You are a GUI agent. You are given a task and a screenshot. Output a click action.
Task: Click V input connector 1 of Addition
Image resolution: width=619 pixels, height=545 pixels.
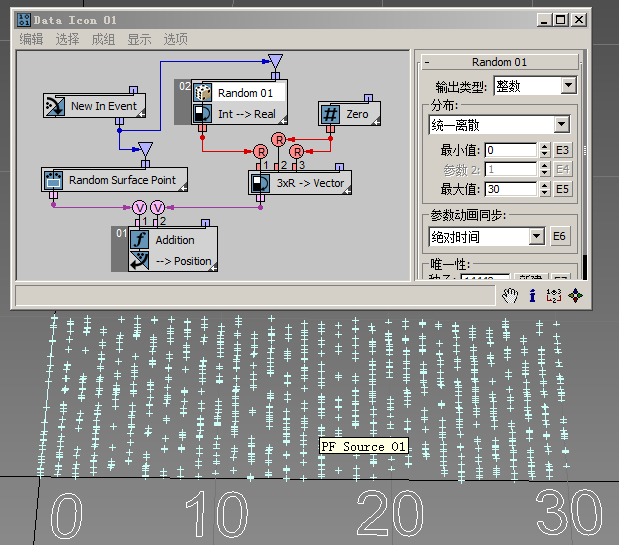pyautogui.click(x=139, y=208)
